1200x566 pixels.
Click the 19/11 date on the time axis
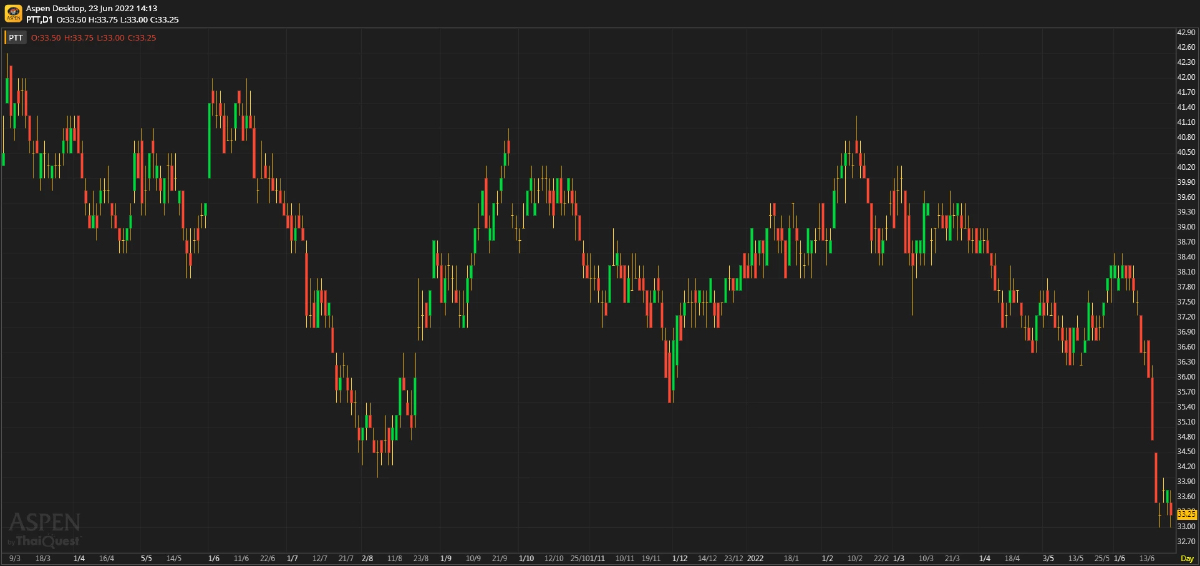coord(651,557)
